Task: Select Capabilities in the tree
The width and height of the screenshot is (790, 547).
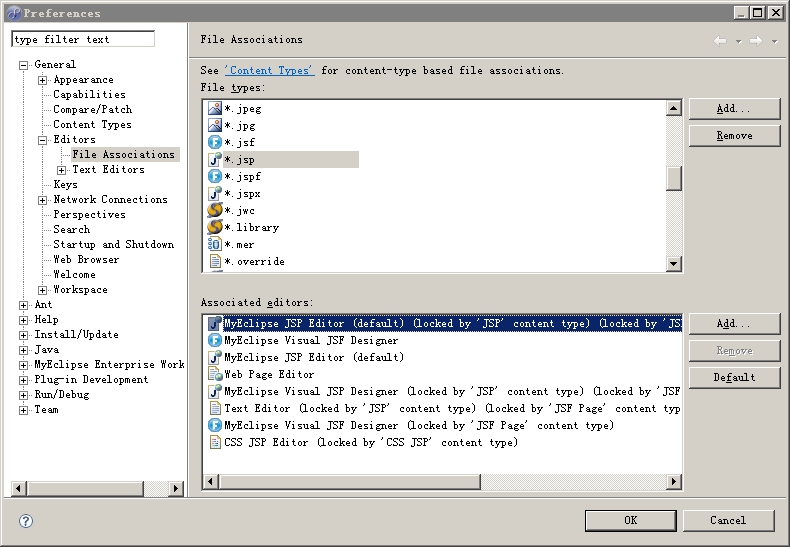Action: click(89, 95)
